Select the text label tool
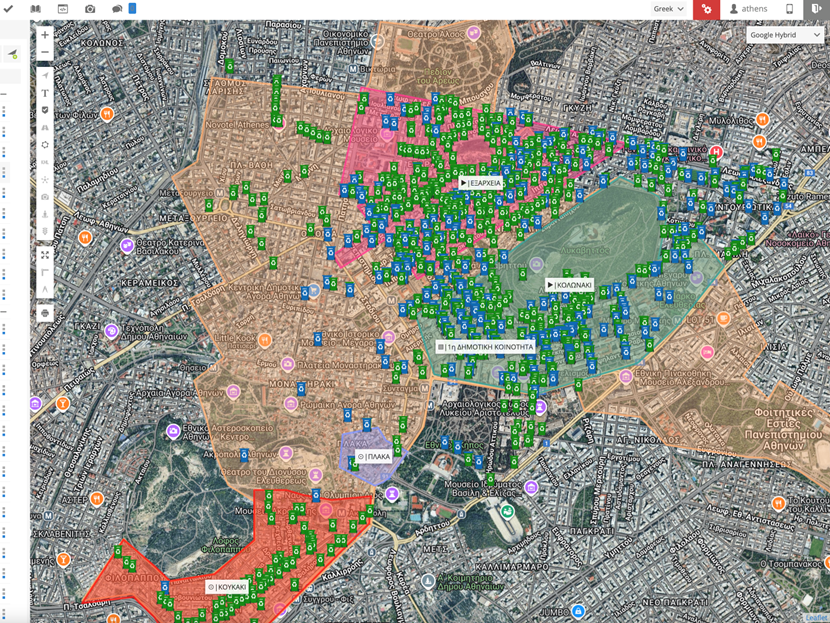This screenshot has width=830, height=623. coord(45,93)
